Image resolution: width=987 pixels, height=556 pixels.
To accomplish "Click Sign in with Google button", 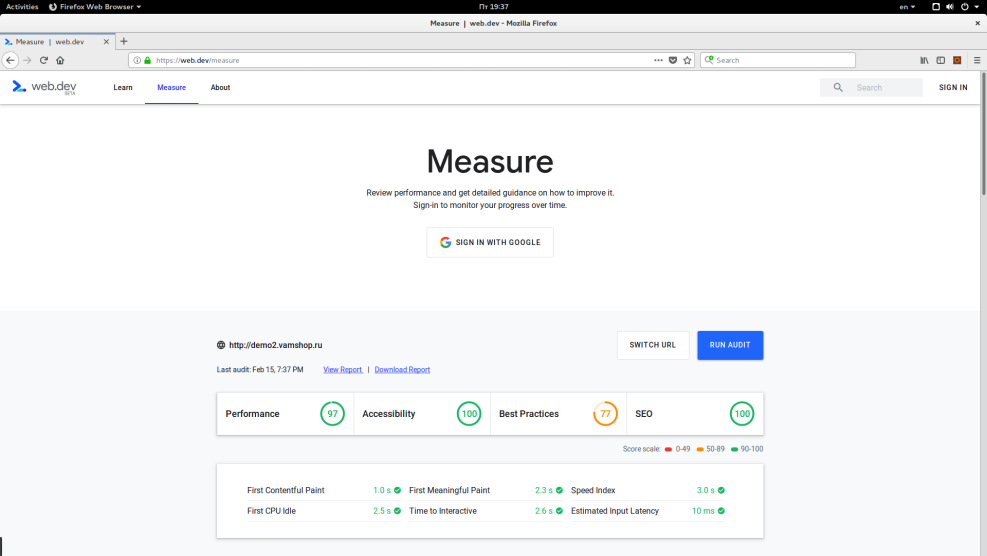I will pyautogui.click(x=490, y=242).
